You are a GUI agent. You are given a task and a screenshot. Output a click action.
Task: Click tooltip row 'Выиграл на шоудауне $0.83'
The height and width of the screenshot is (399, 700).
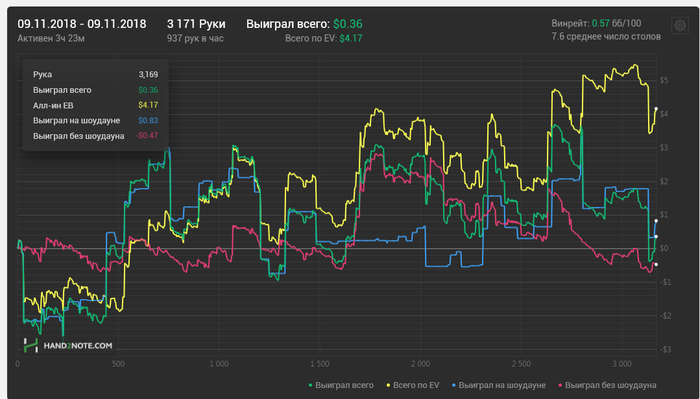point(96,121)
